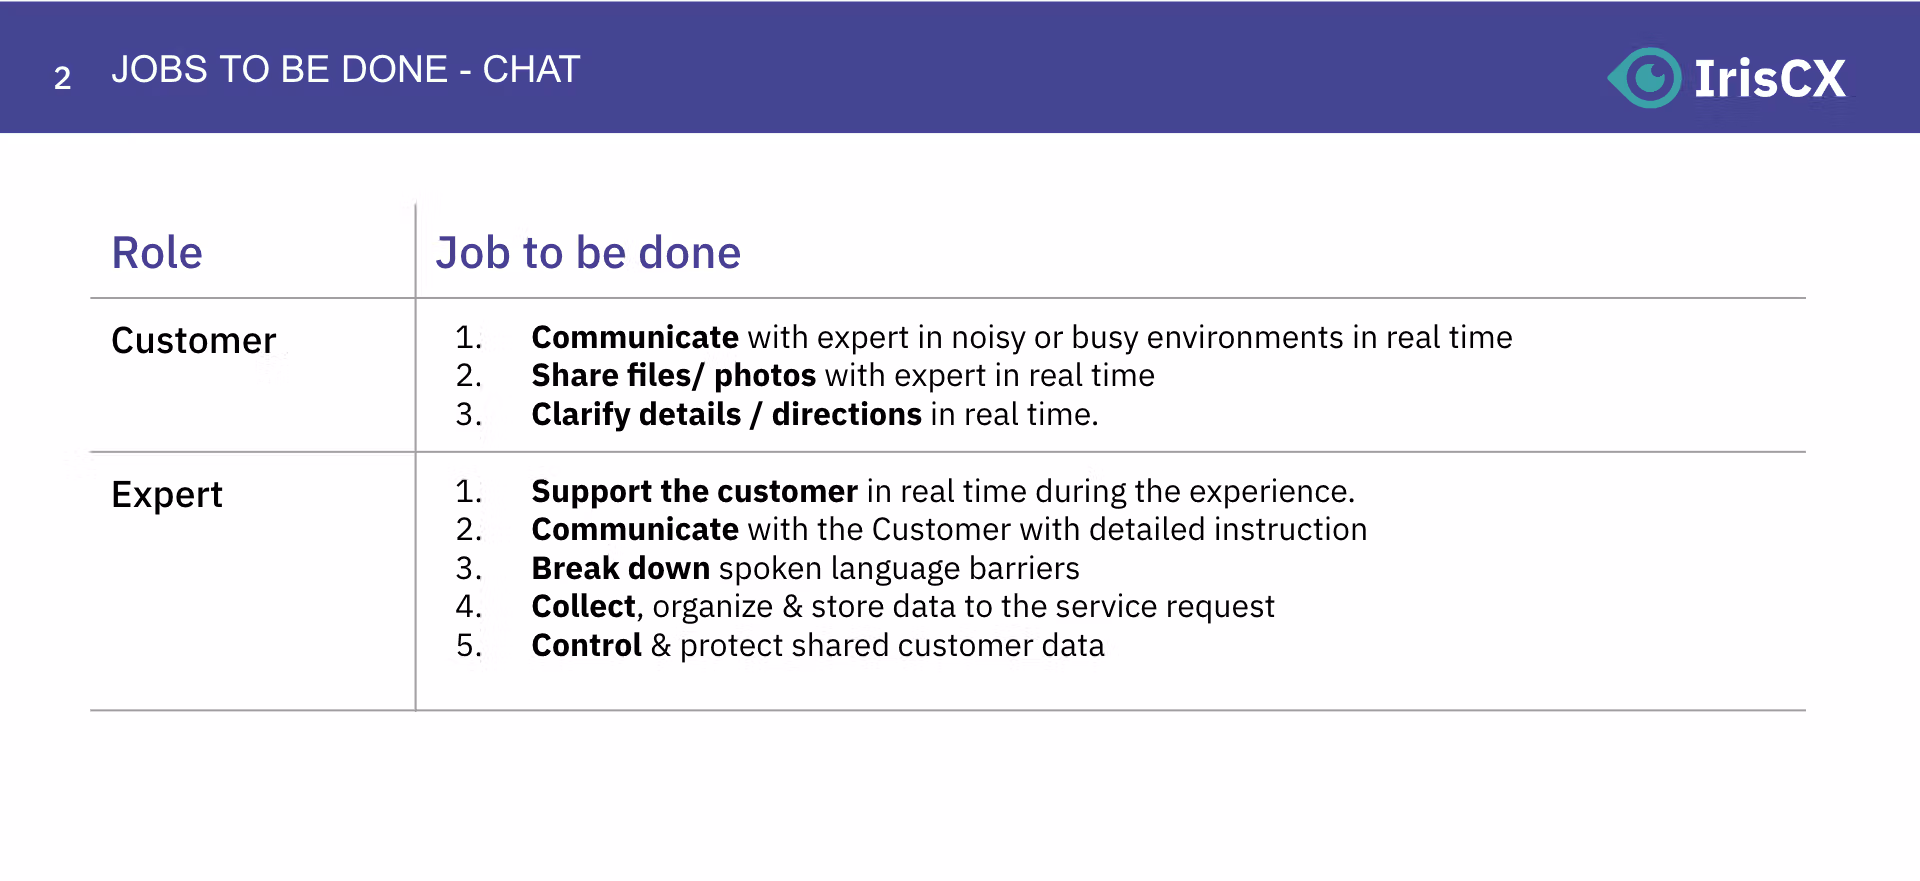Click 'Communicate with expert in noisy' line

[x=1022, y=338]
